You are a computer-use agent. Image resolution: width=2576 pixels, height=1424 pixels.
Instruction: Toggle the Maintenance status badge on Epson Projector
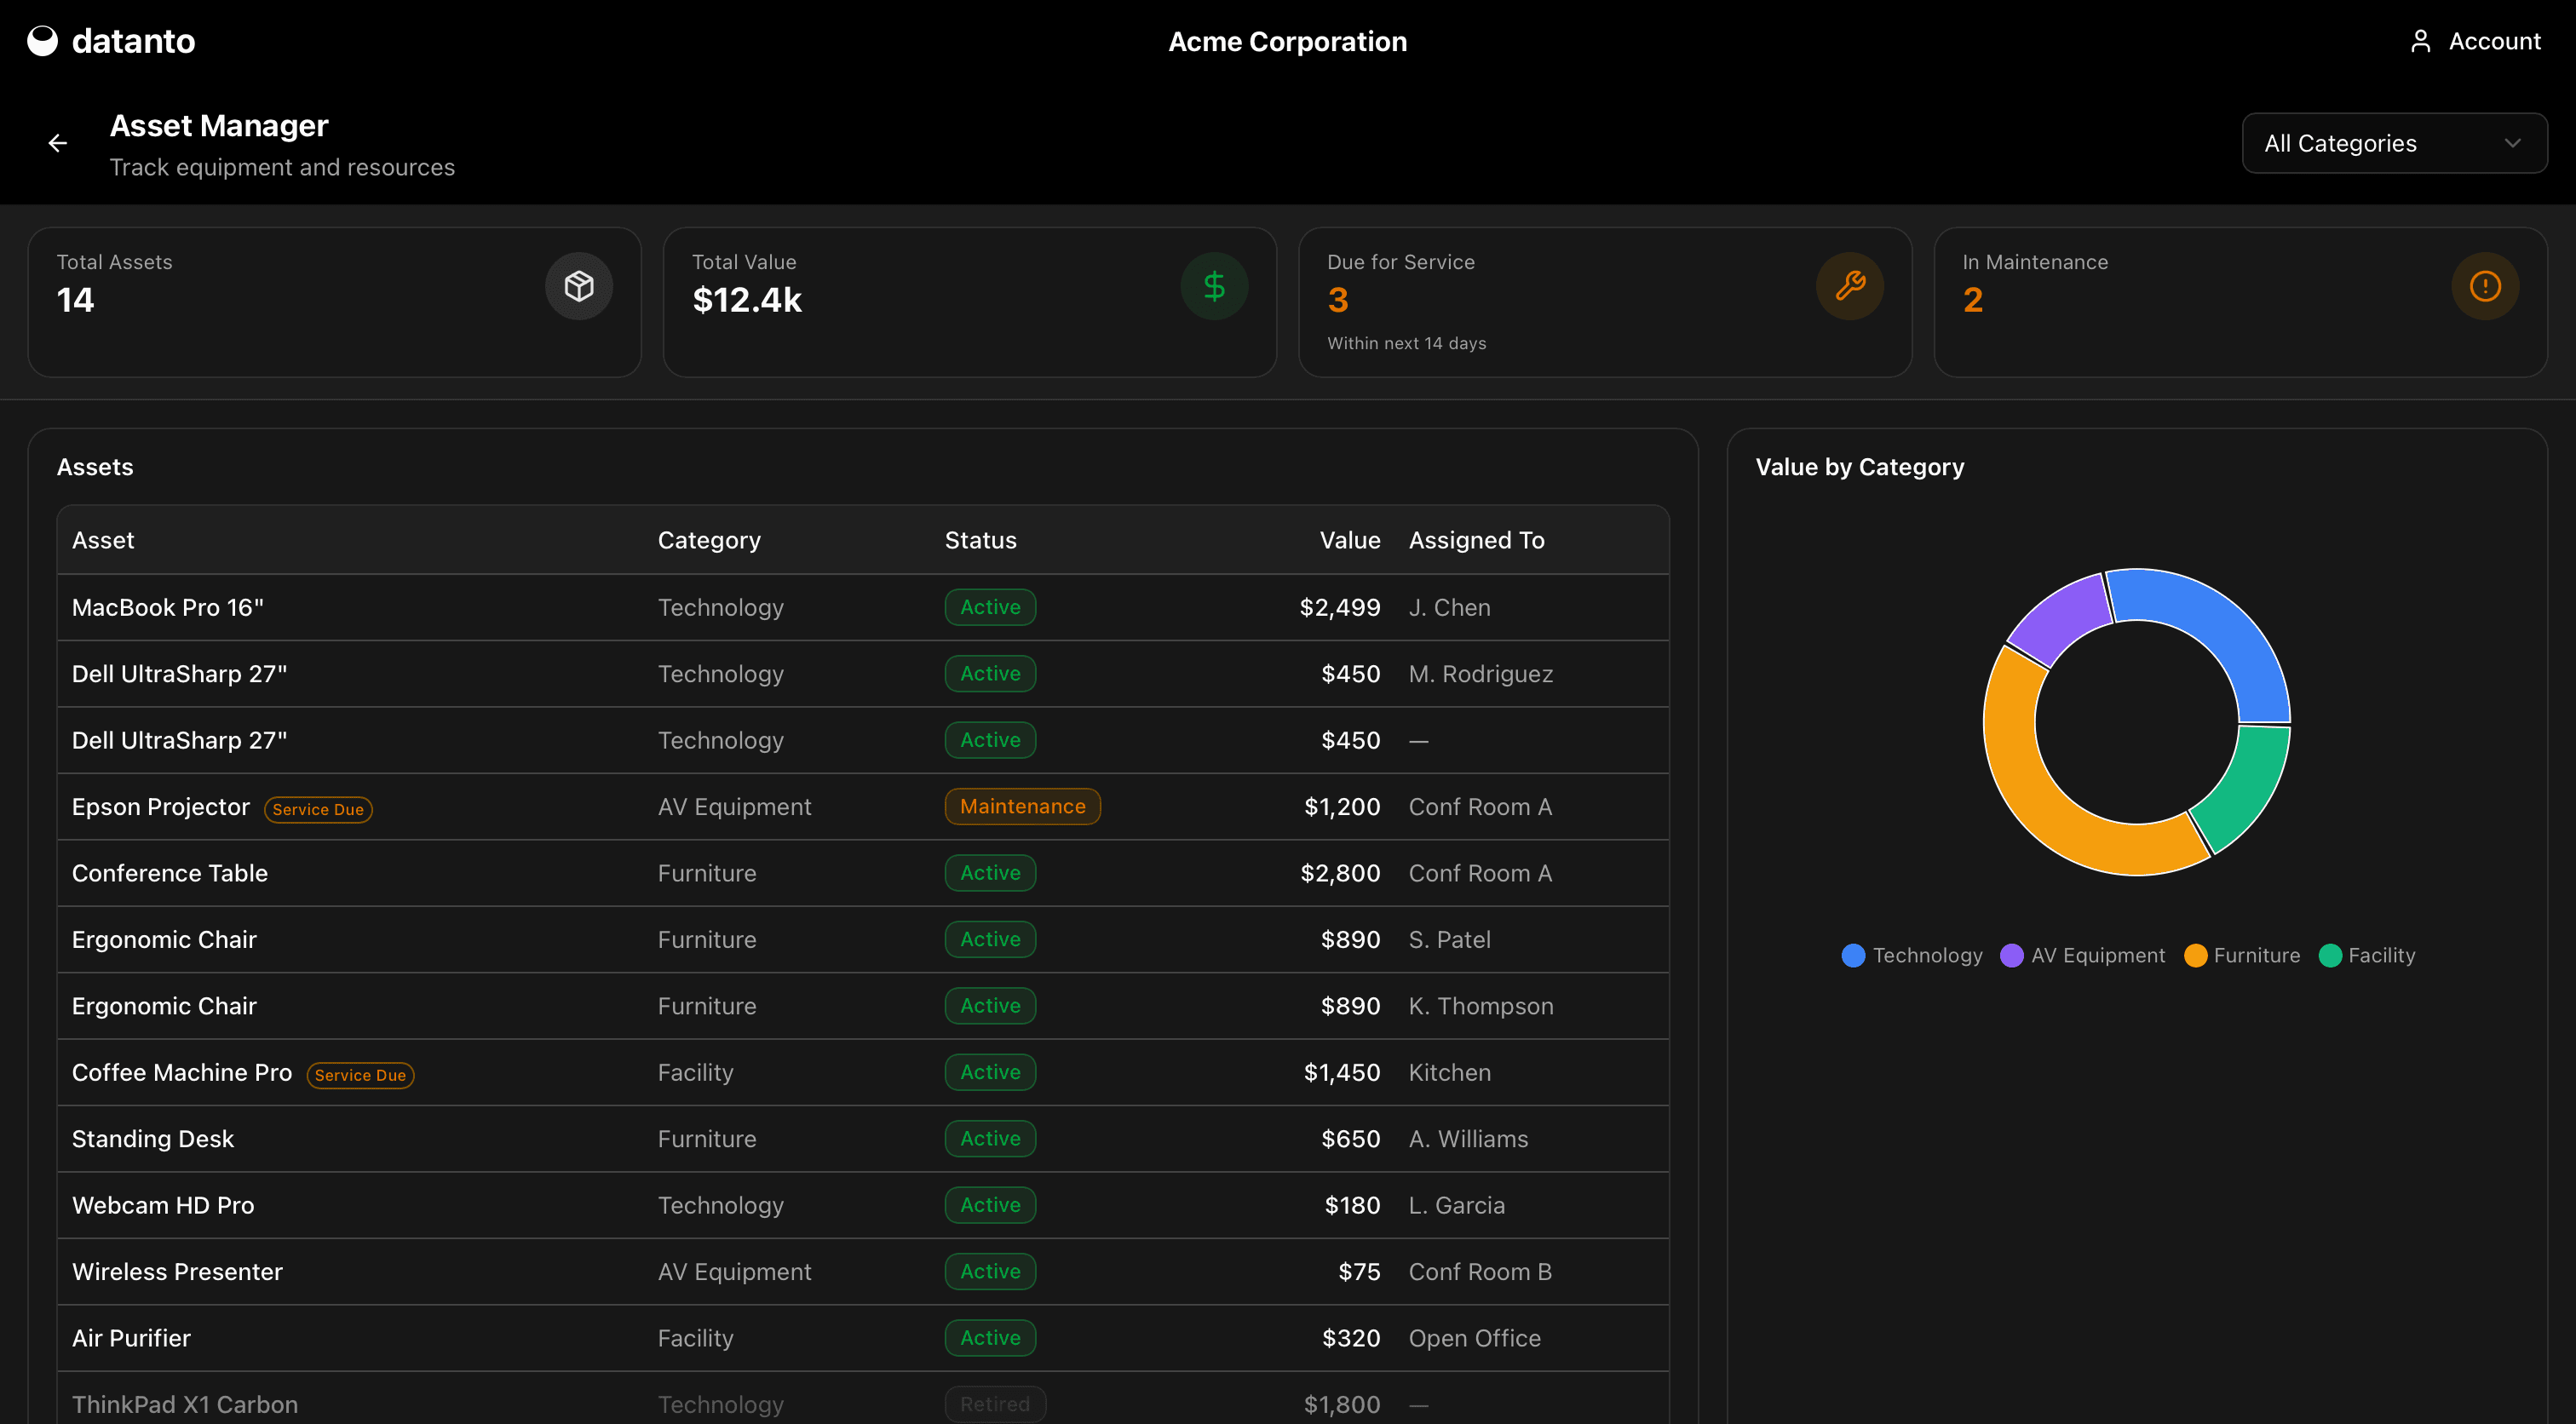coord(1022,806)
